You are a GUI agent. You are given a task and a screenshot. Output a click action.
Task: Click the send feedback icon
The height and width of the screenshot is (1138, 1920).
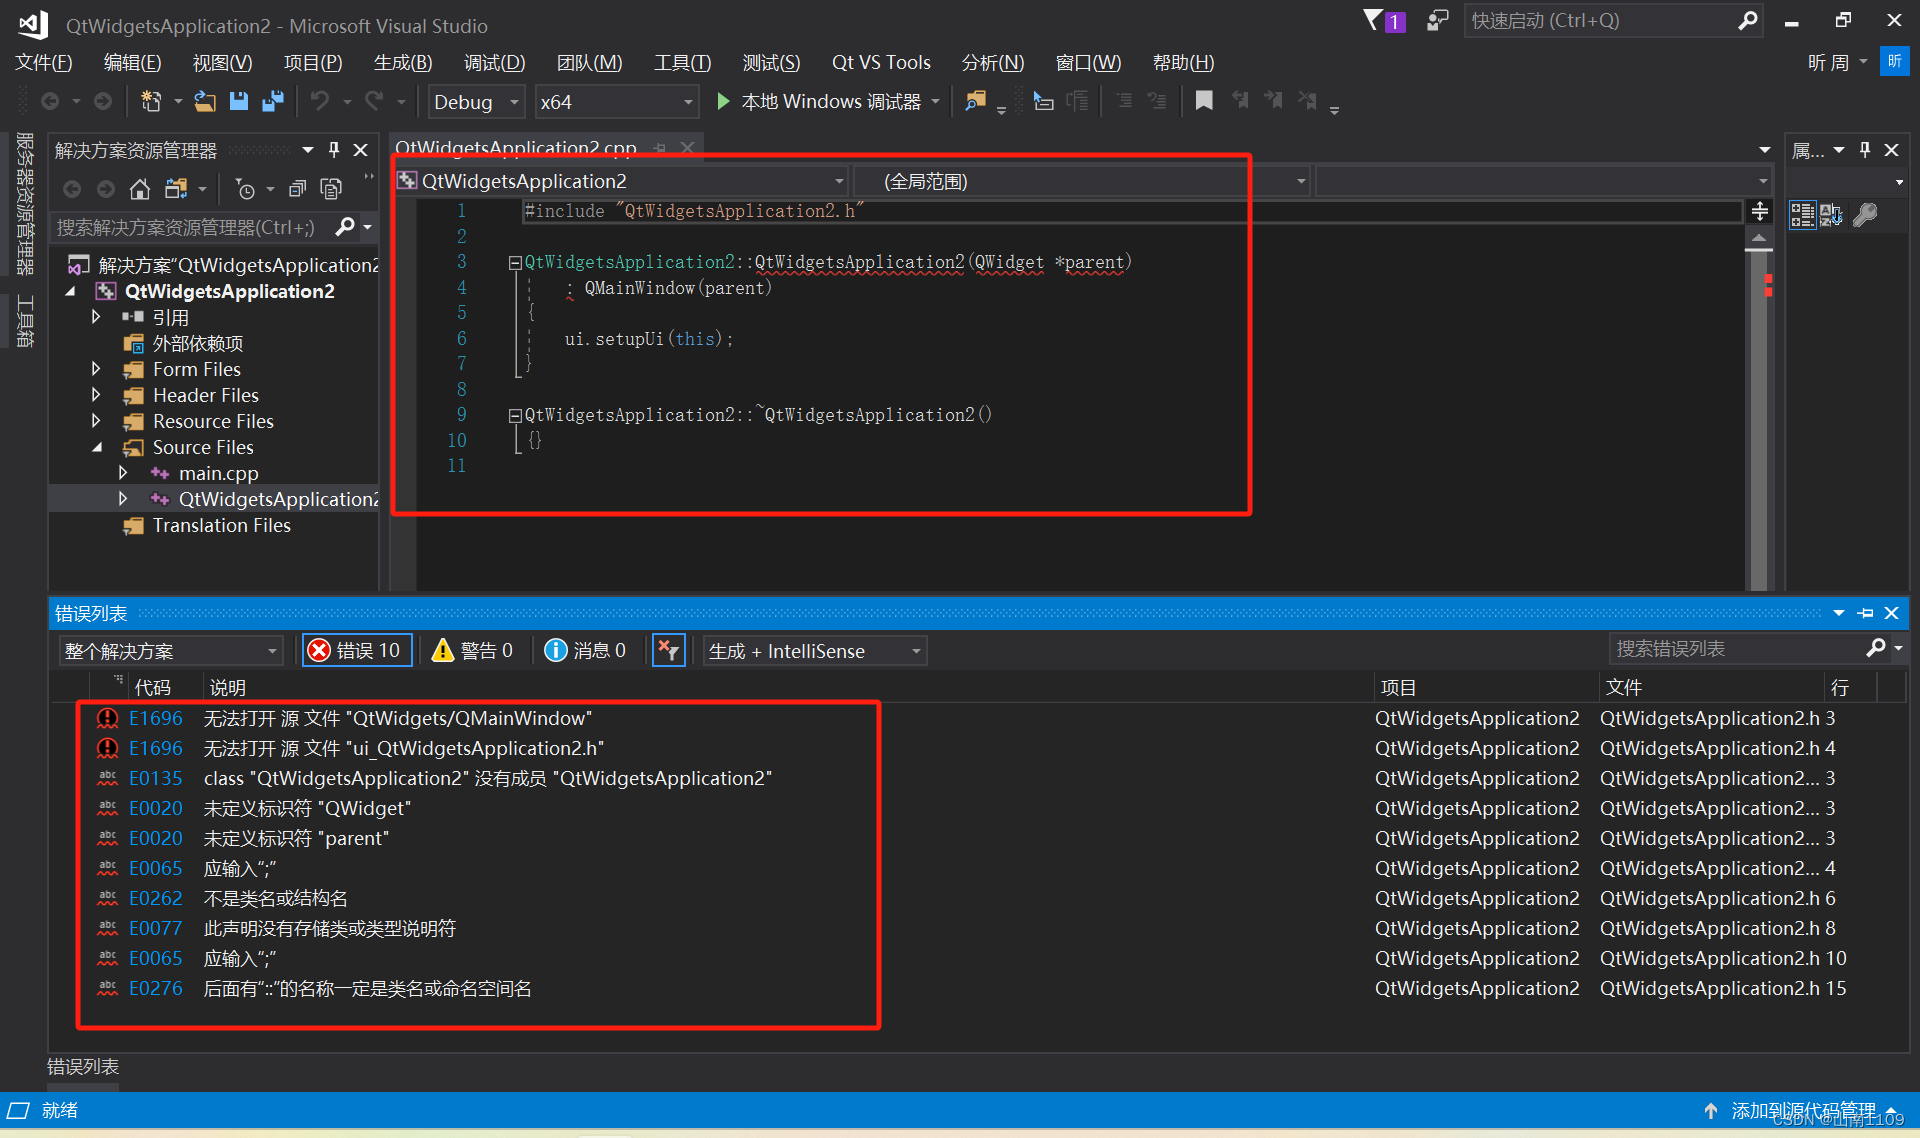point(1437,21)
